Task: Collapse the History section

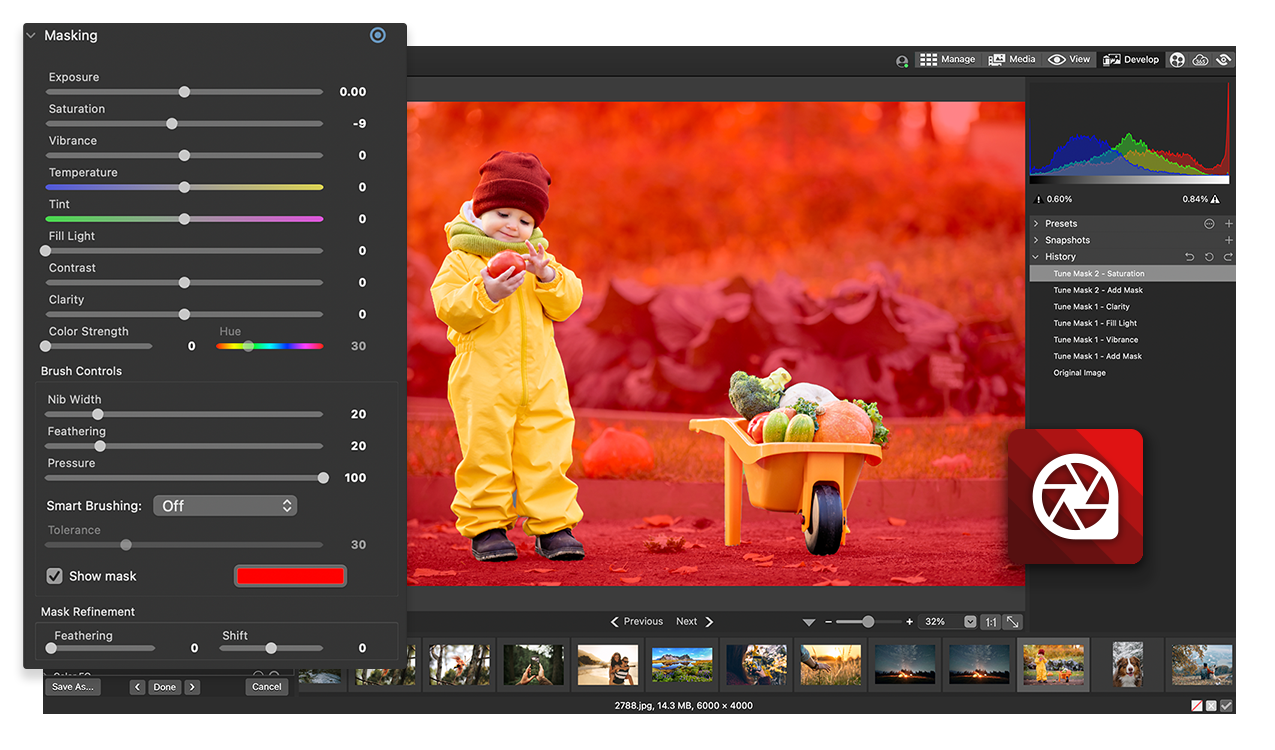Action: coord(1036,257)
